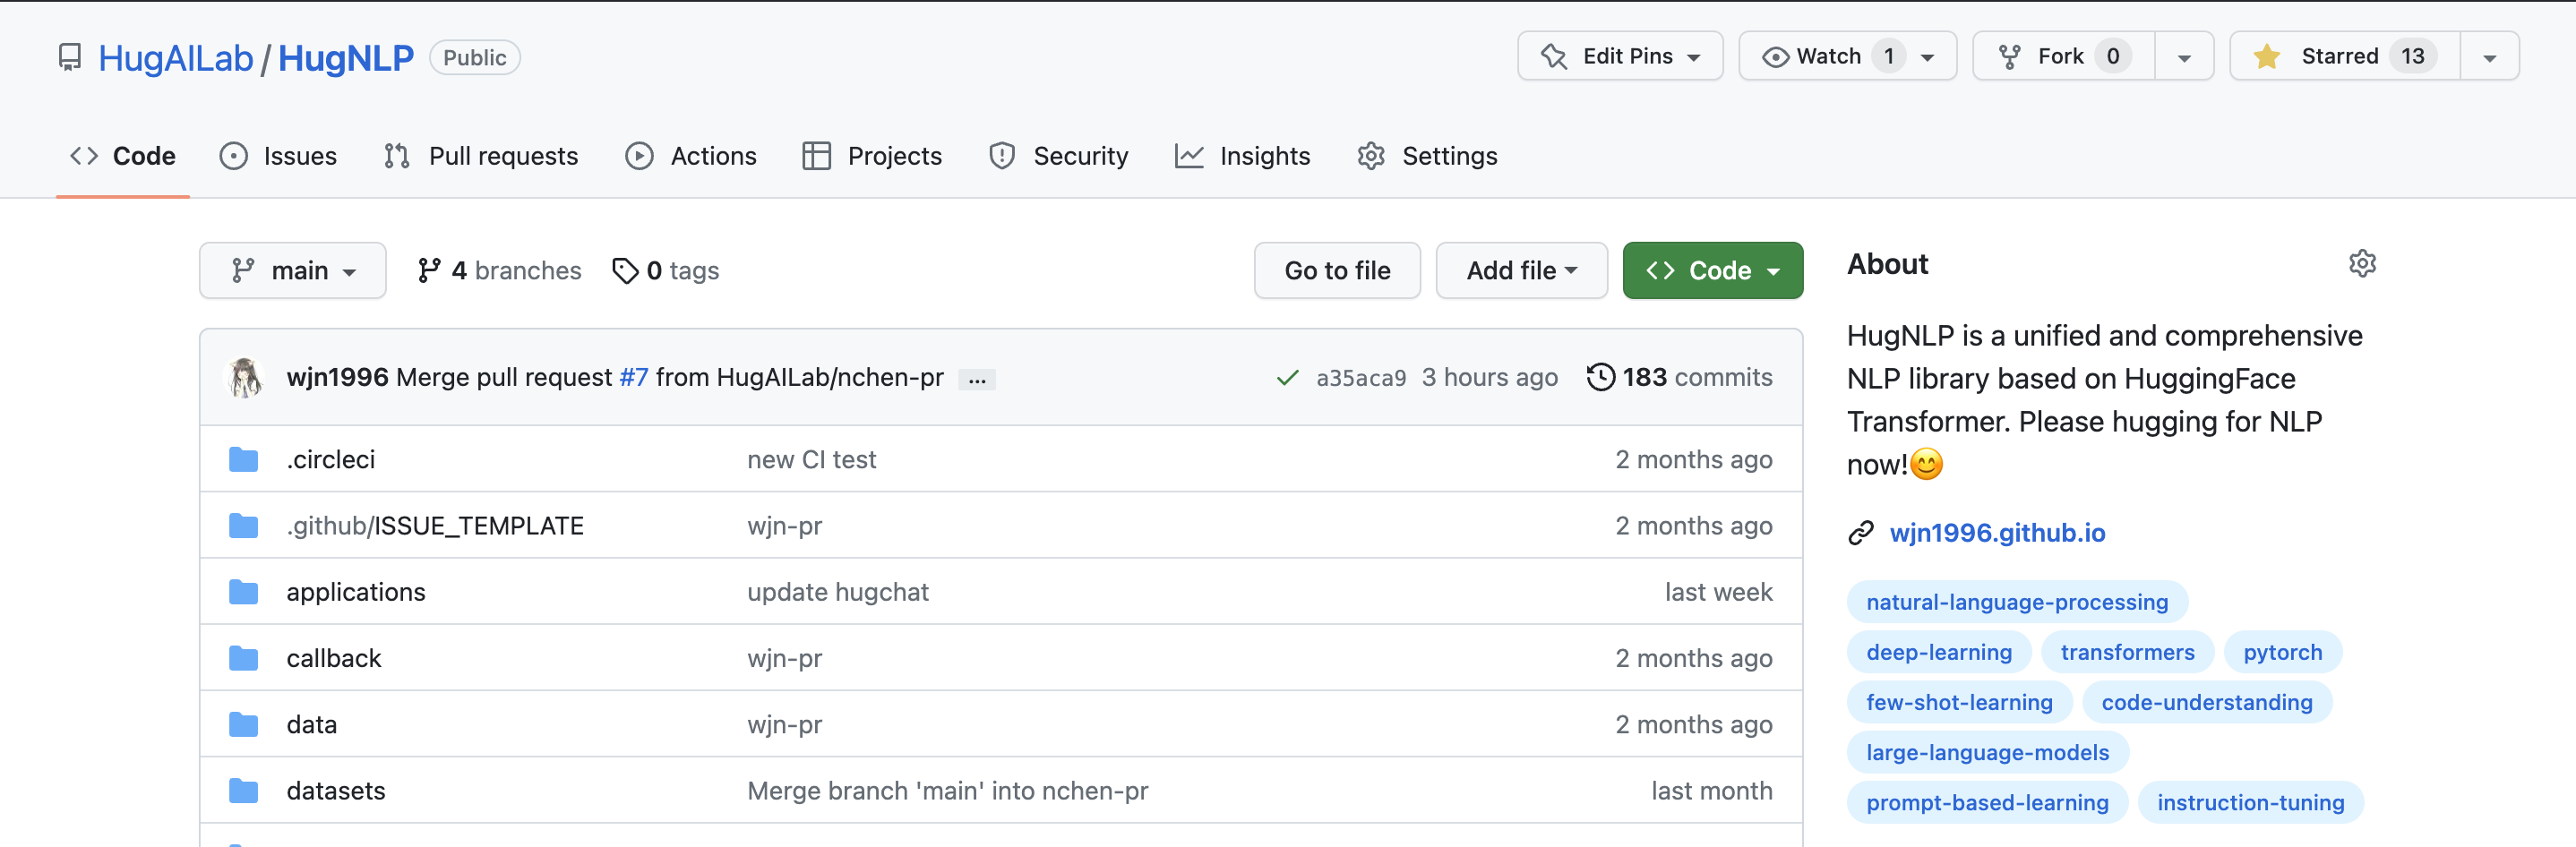
Task: Click the wjn1996 avatar thumbnail
Action: pyautogui.click(x=245, y=377)
